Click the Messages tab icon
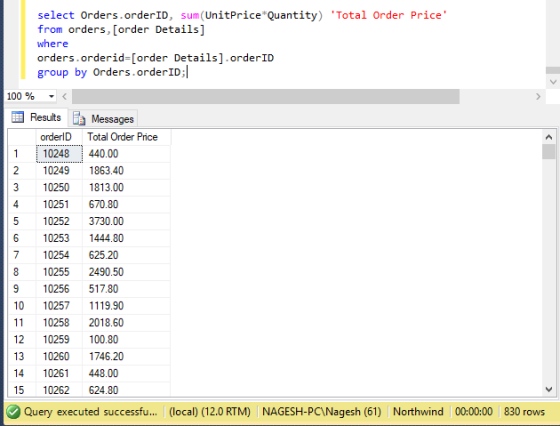This screenshot has height=426, width=560. [79, 119]
